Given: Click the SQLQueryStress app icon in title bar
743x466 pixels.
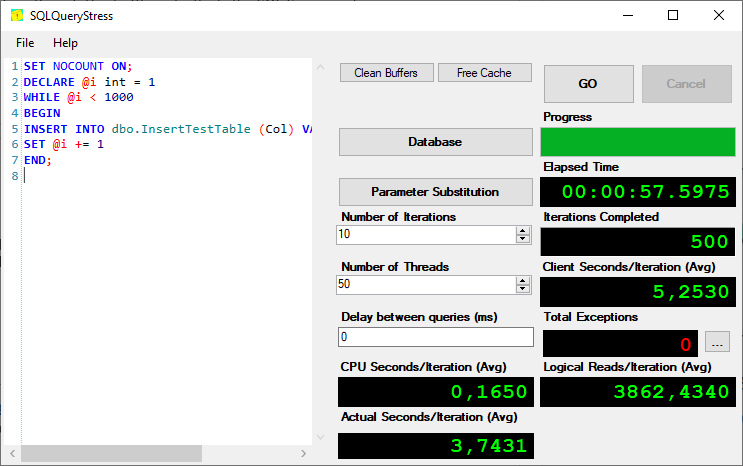Looking at the screenshot, I should [x=17, y=15].
